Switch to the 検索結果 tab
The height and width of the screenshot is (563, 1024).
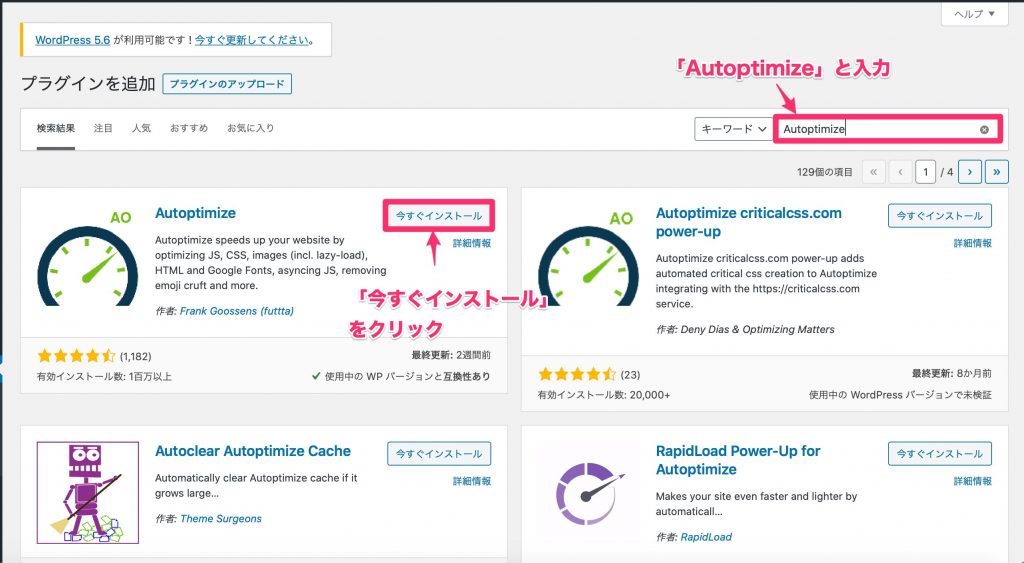(56, 129)
